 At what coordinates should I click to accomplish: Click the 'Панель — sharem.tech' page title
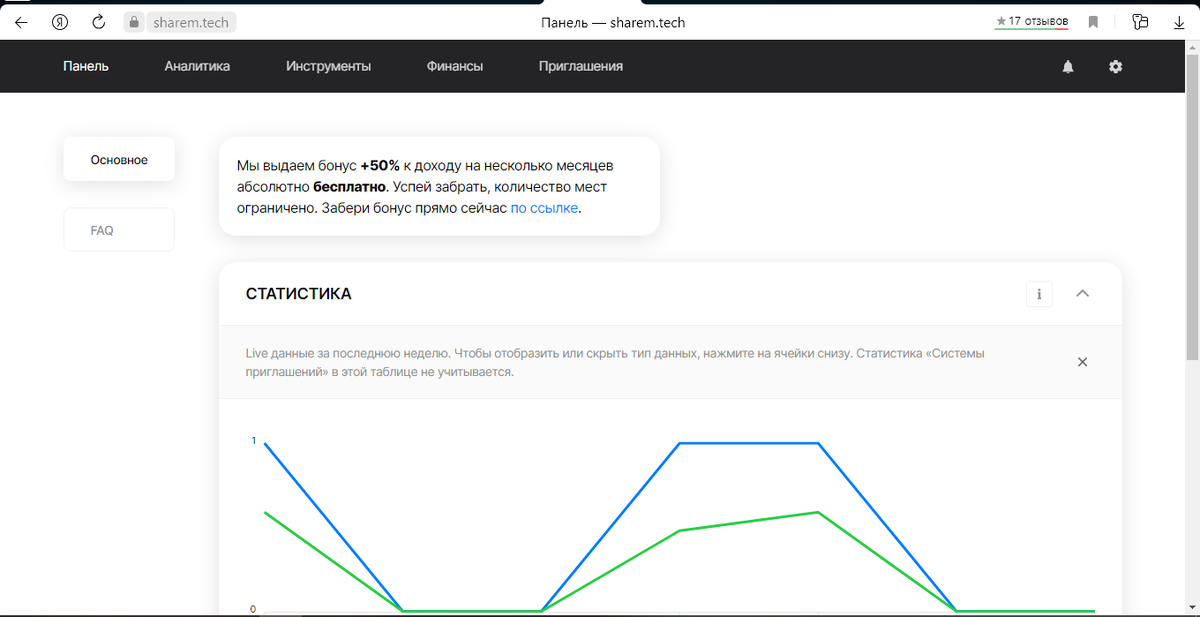(613, 22)
